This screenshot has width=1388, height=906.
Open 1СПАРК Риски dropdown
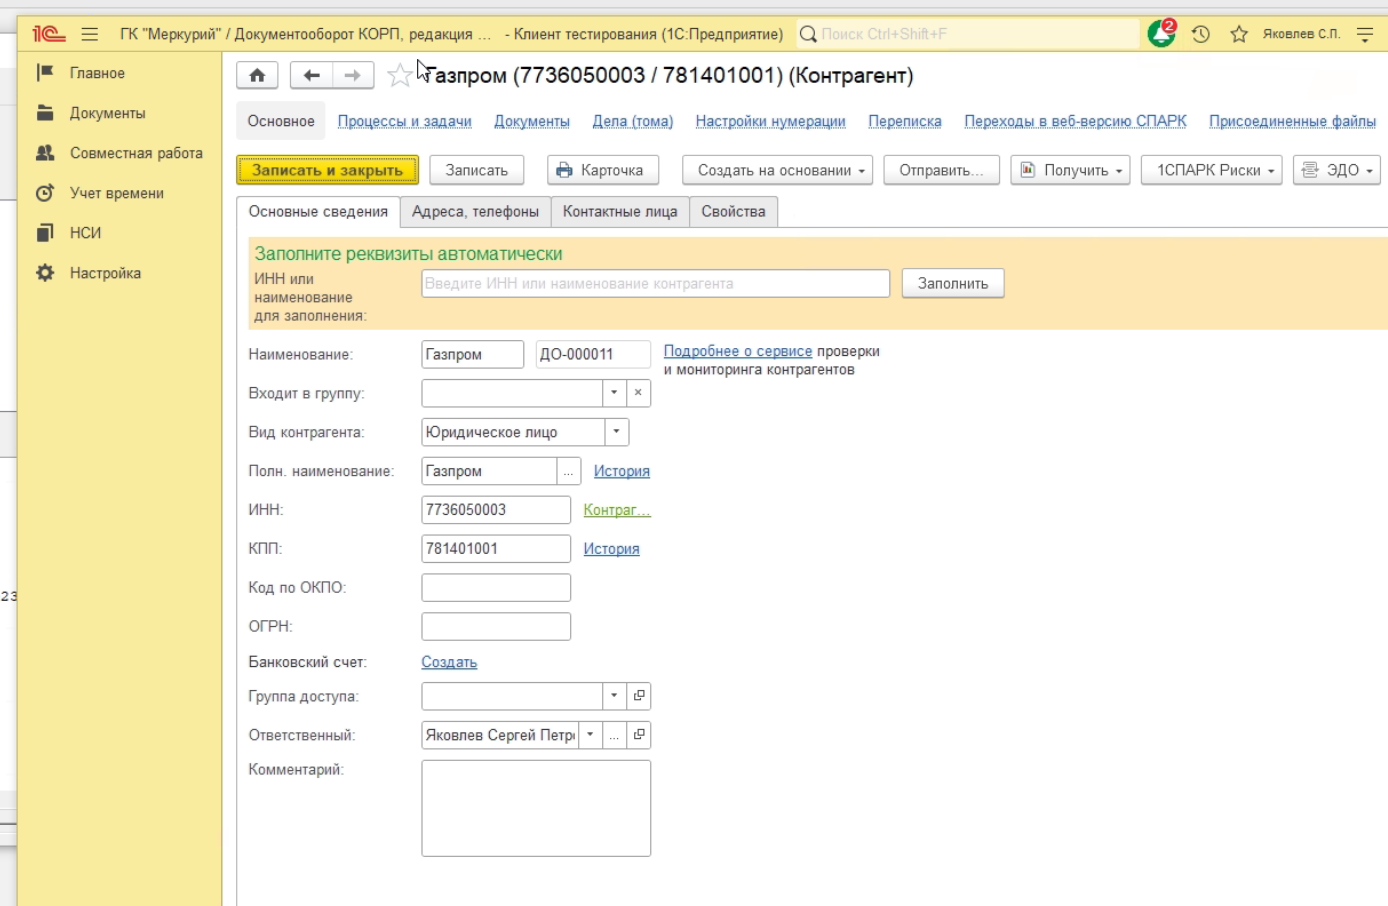click(1212, 170)
